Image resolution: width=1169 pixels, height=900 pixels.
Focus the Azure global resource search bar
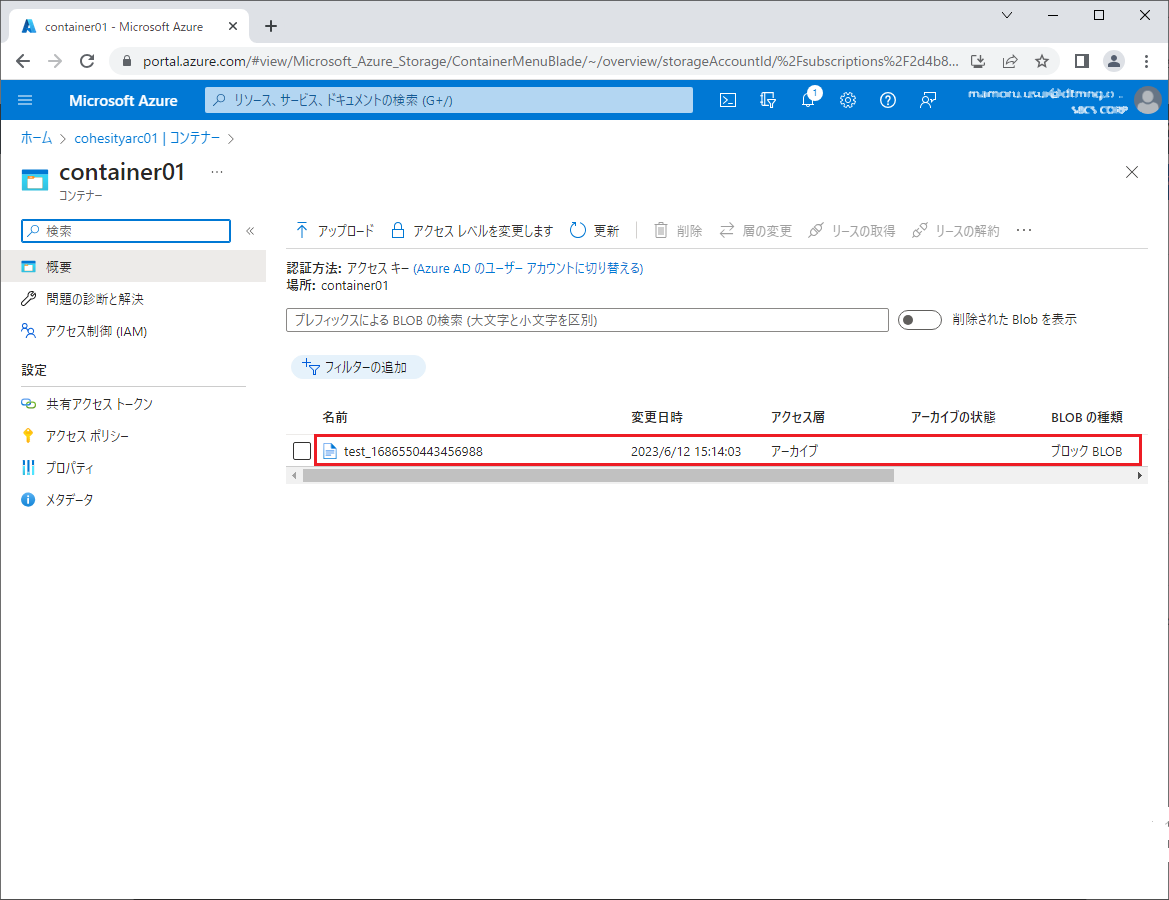point(449,100)
